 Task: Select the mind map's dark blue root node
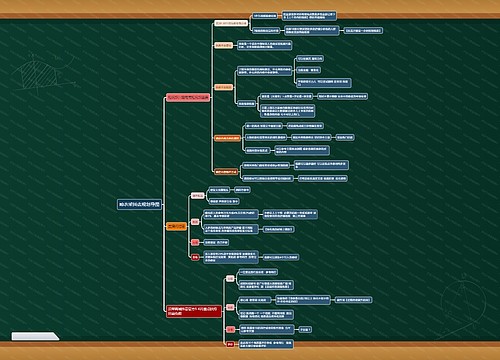click(139, 204)
